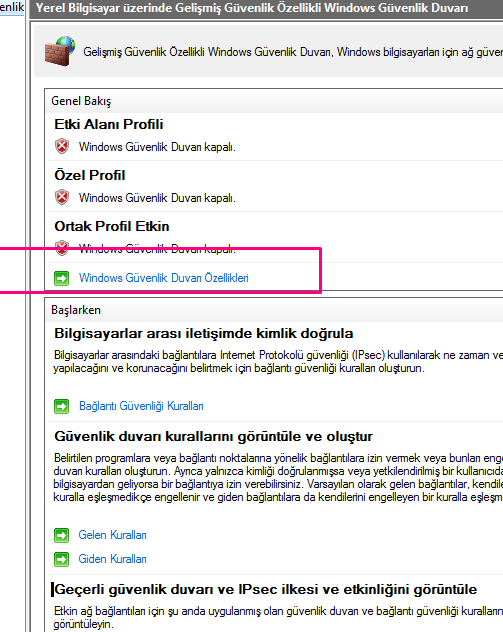Click the description paragraph starting Bilgisayarlar arasındaki bağlantılara
The height and width of the screenshot is (632, 503).
[x=278, y=362]
